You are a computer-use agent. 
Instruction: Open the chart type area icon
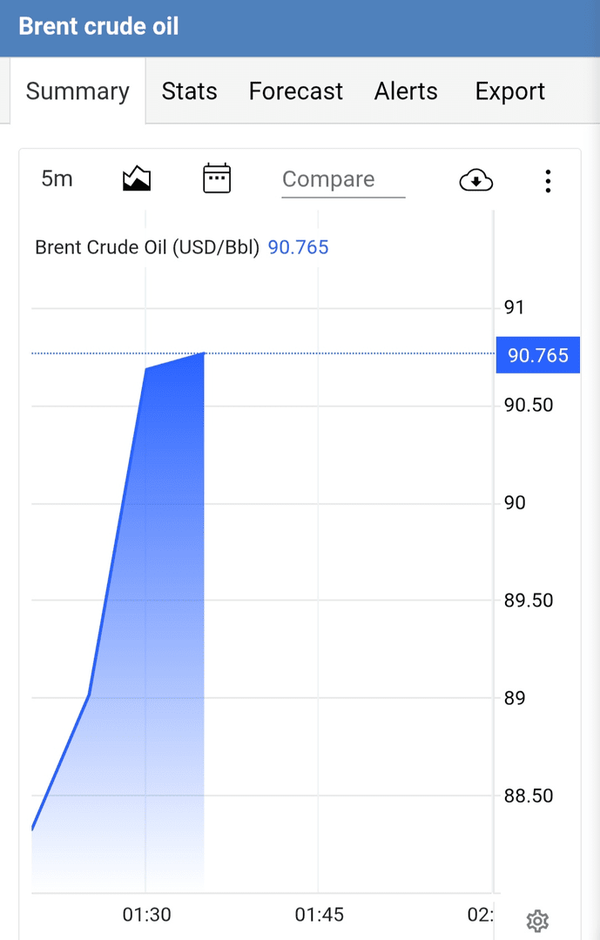pyautogui.click(x=137, y=179)
